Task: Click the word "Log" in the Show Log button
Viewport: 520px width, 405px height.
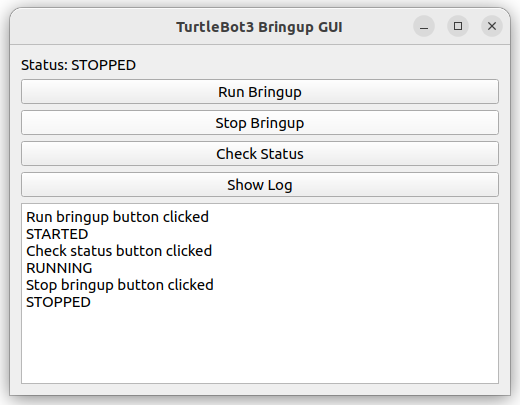Action: [280, 186]
